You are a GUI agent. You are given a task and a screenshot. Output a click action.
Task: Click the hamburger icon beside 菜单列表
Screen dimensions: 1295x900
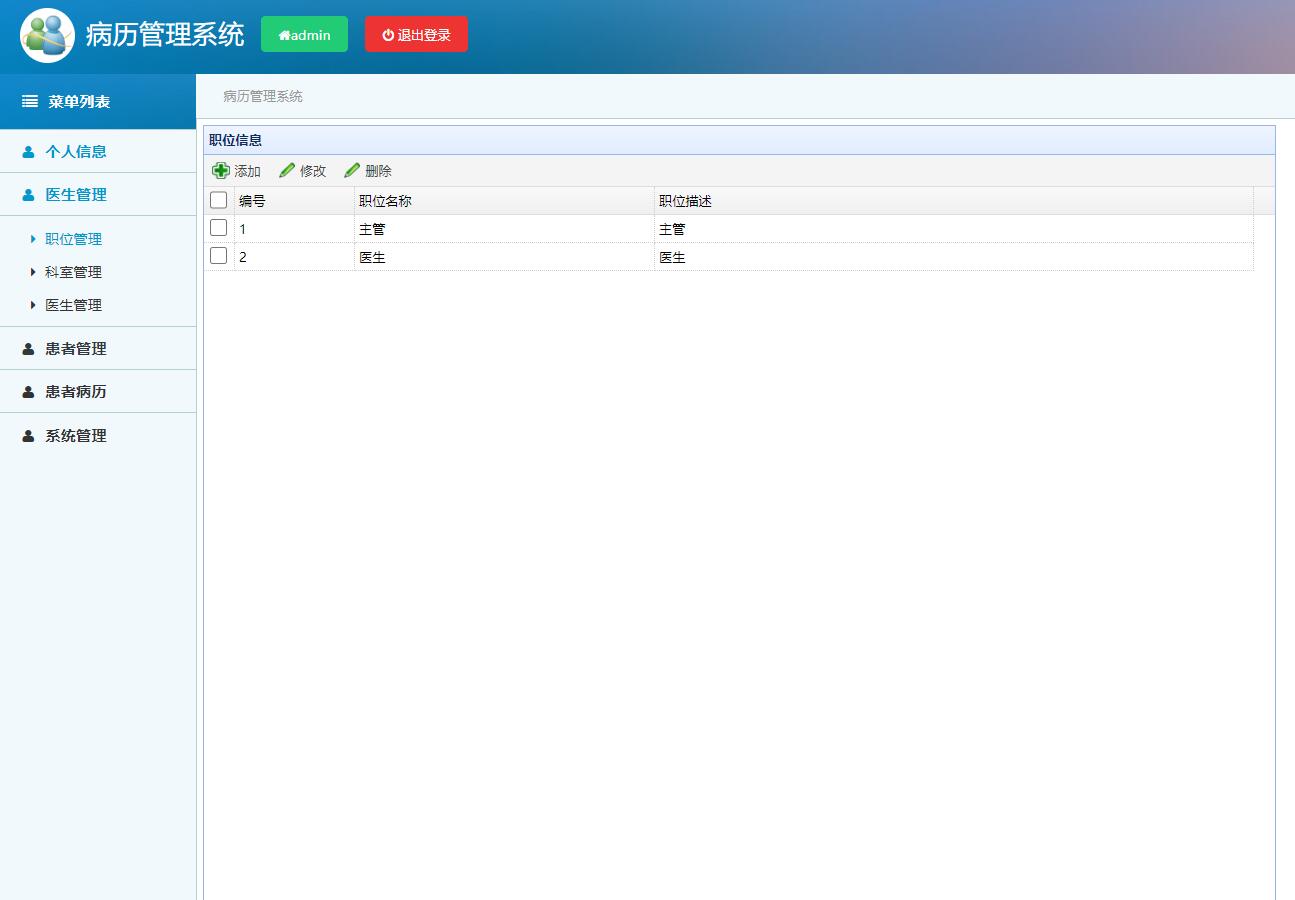[x=30, y=101]
